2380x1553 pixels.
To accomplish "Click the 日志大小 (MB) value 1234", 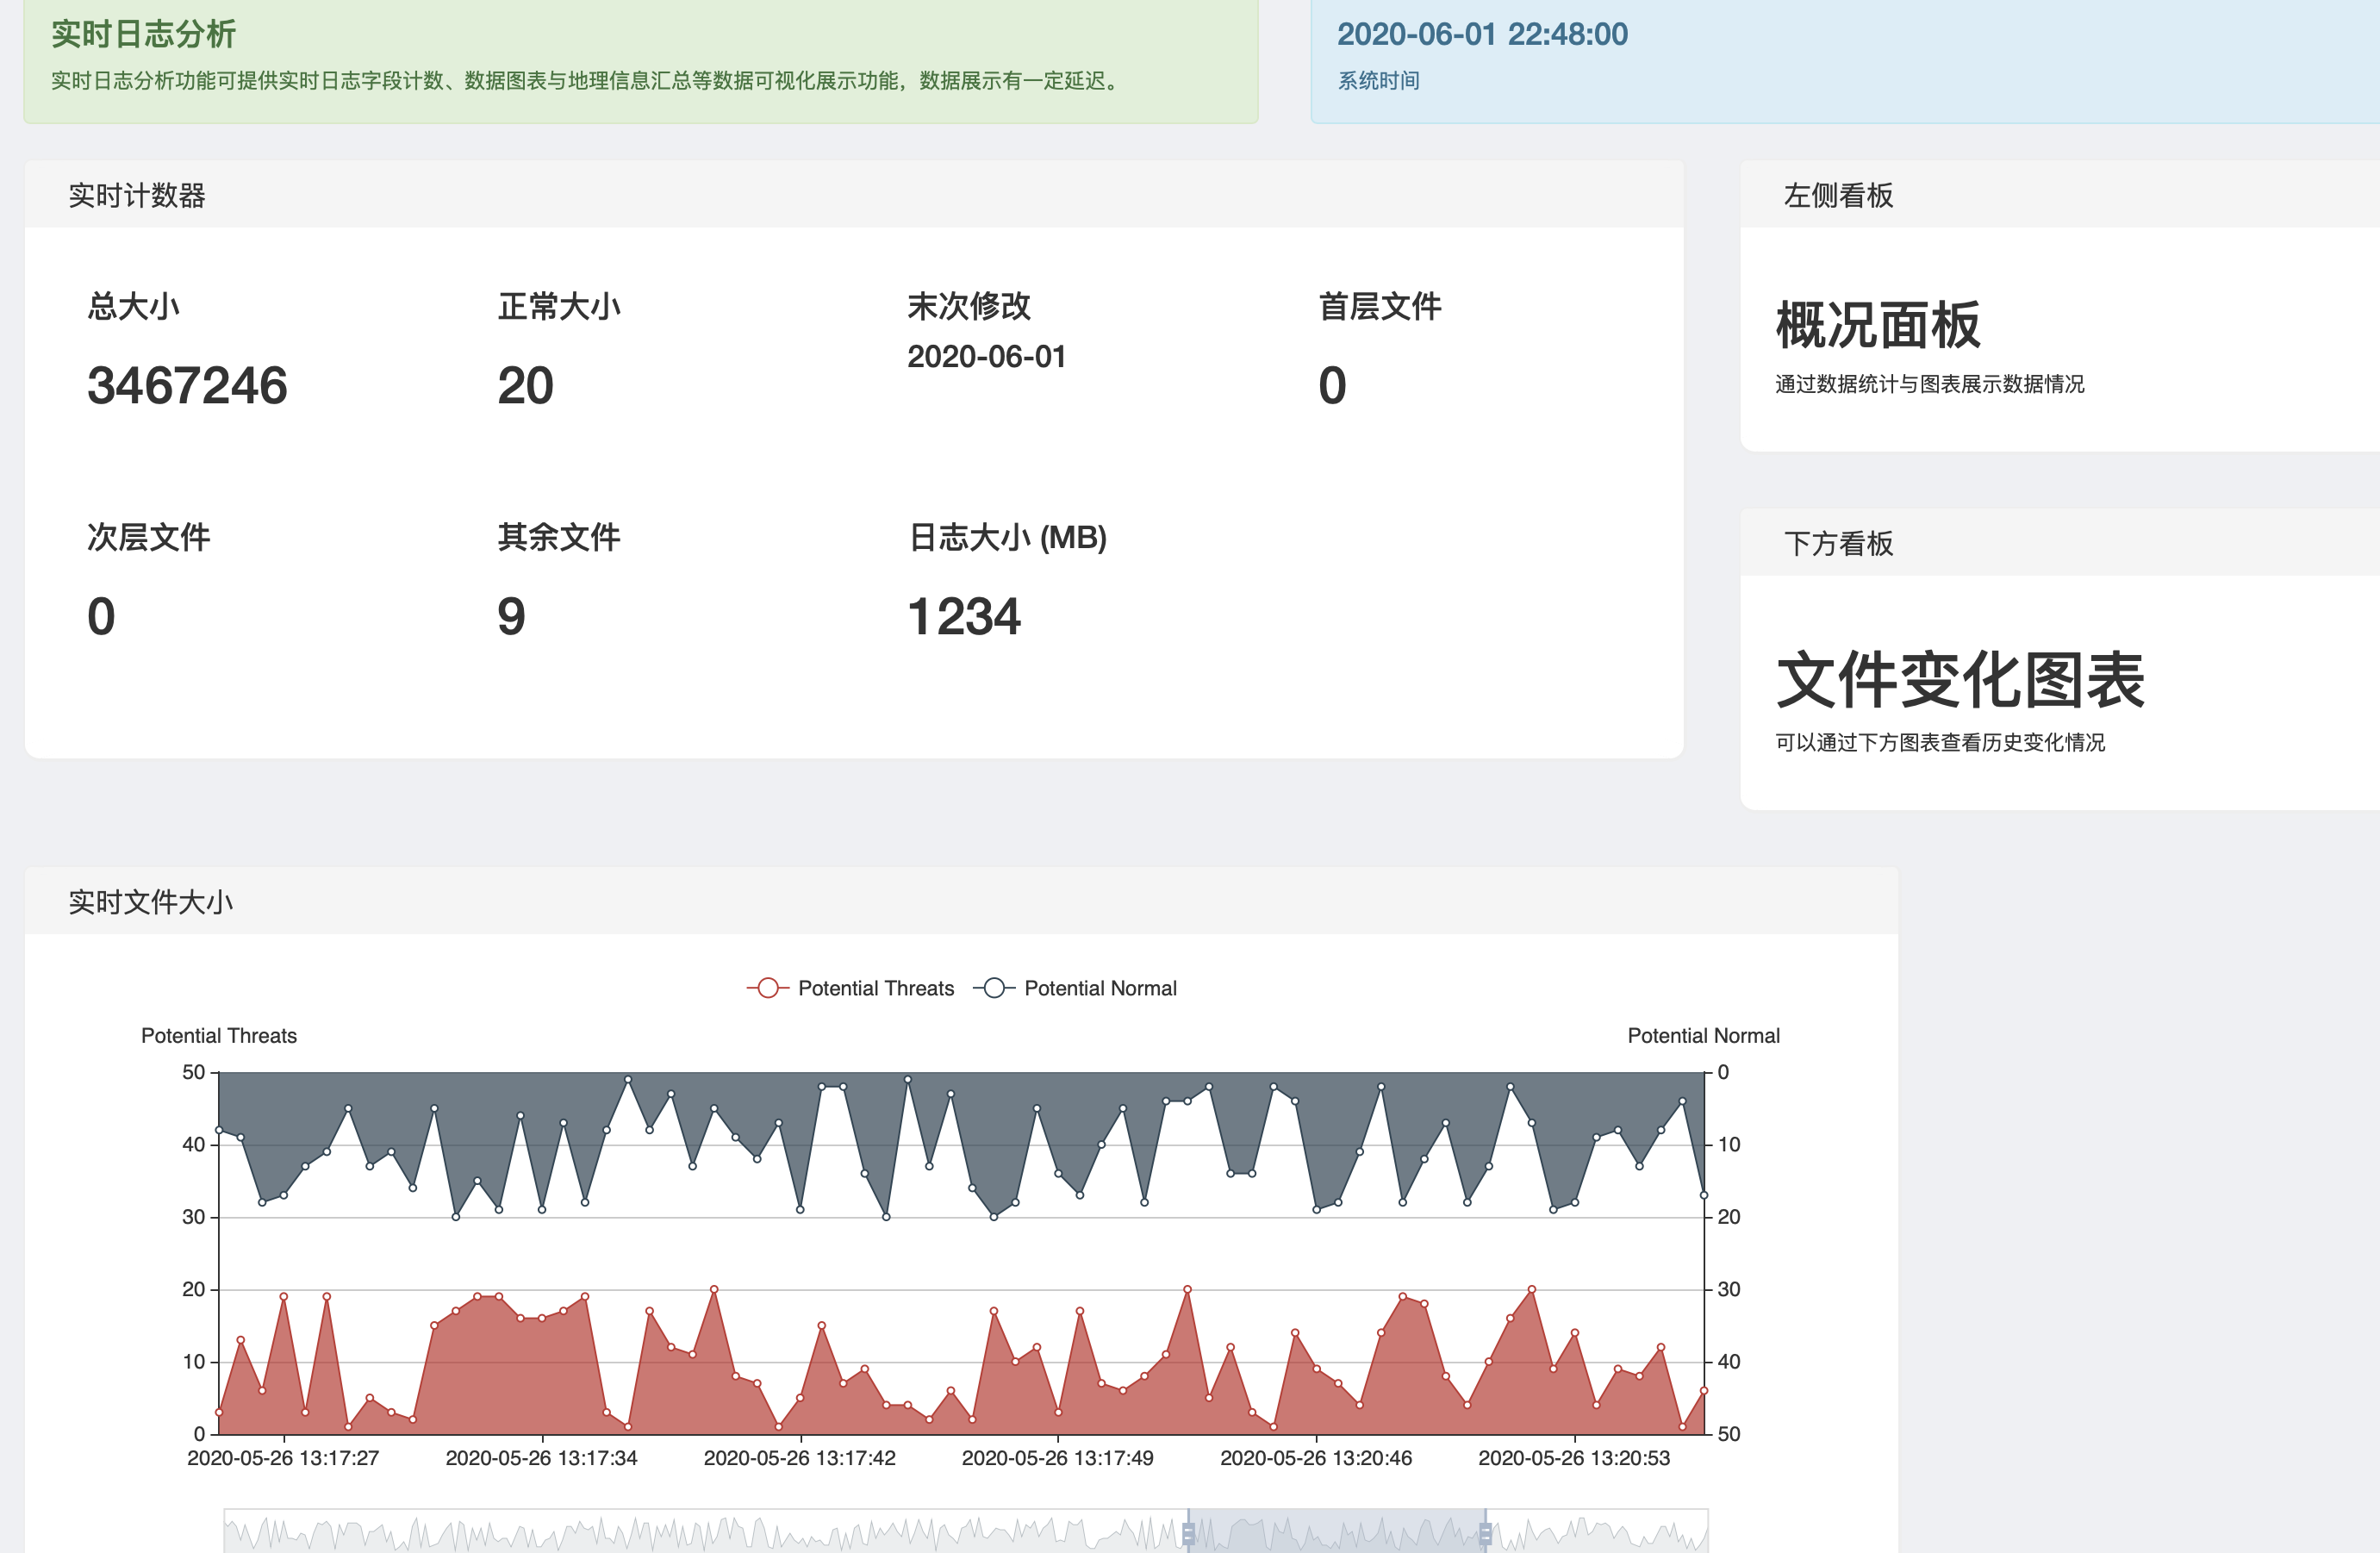I will [963, 616].
